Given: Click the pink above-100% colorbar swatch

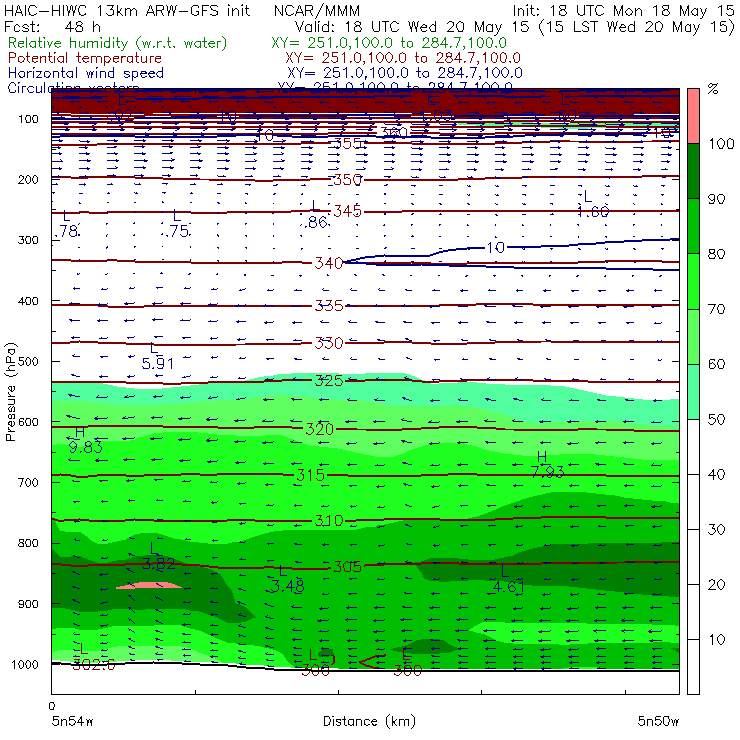Looking at the screenshot, I should pos(693,116).
